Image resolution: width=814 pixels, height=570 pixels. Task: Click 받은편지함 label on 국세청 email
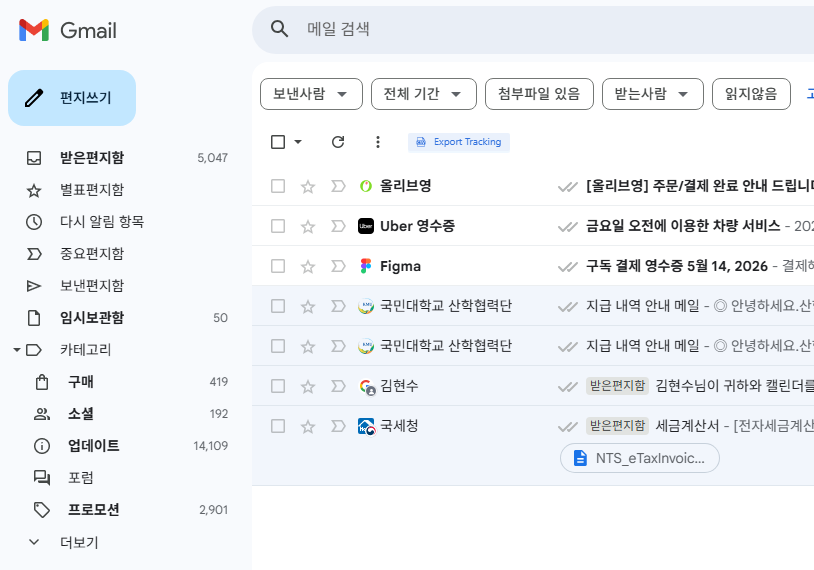click(617, 426)
